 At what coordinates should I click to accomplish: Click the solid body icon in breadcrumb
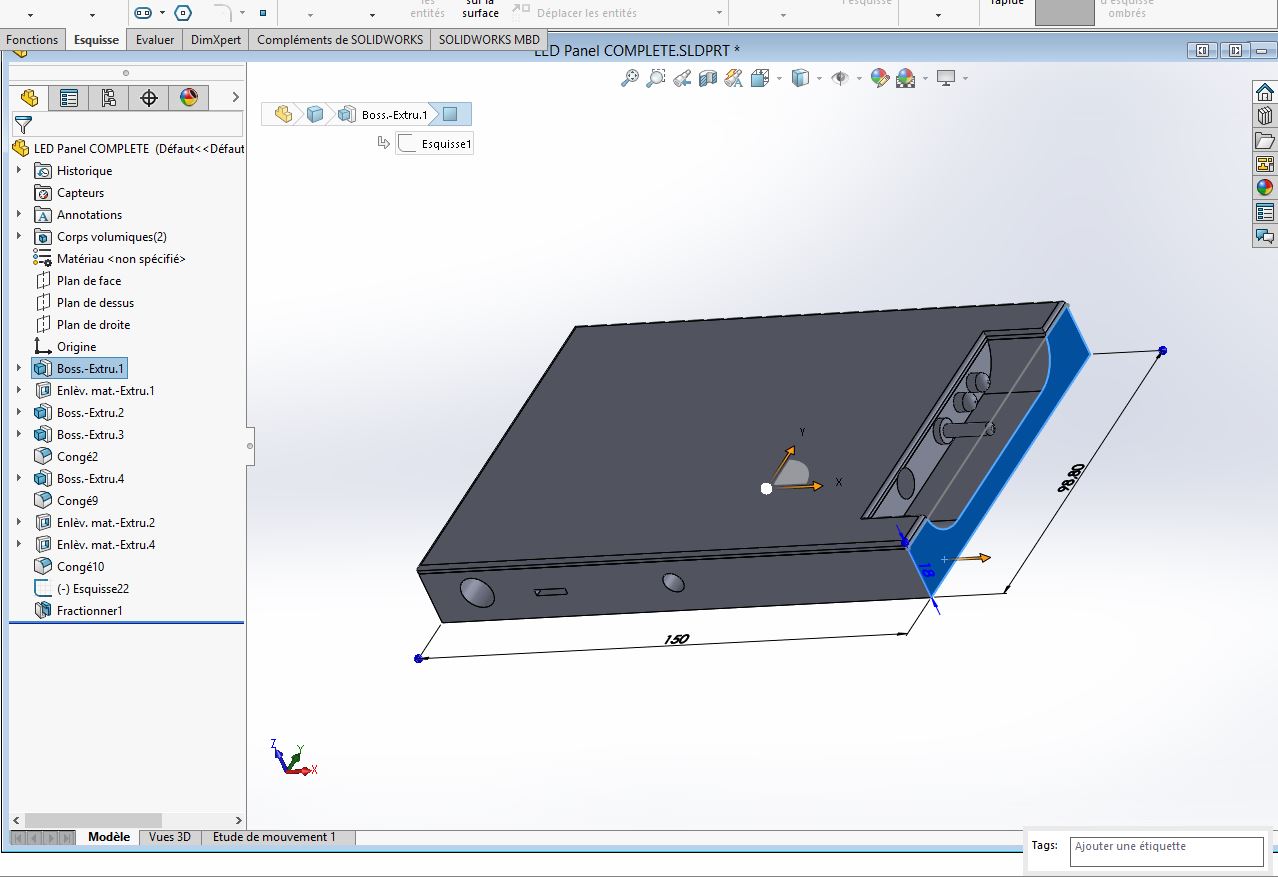[315, 114]
